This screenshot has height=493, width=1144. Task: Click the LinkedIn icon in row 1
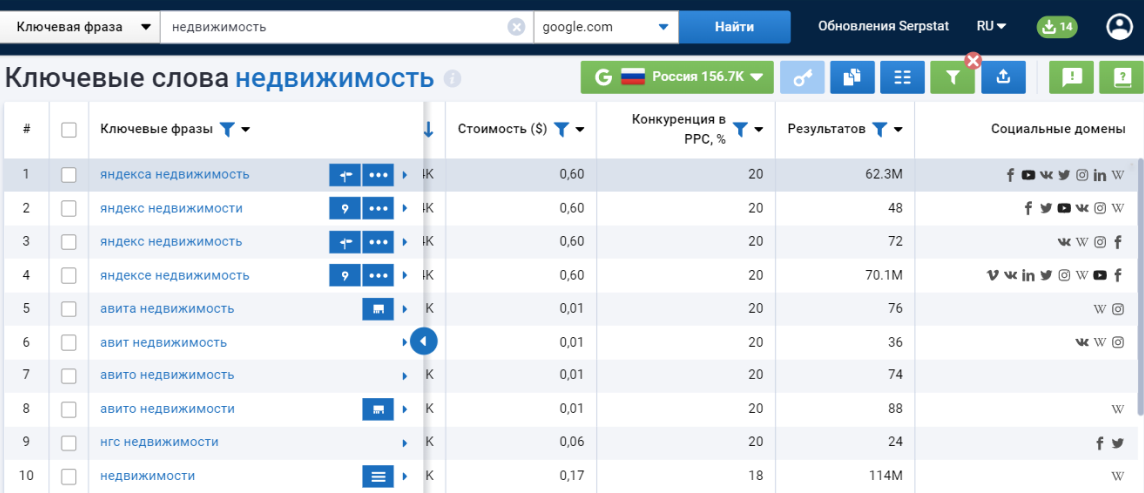click(x=1099, y=175)
